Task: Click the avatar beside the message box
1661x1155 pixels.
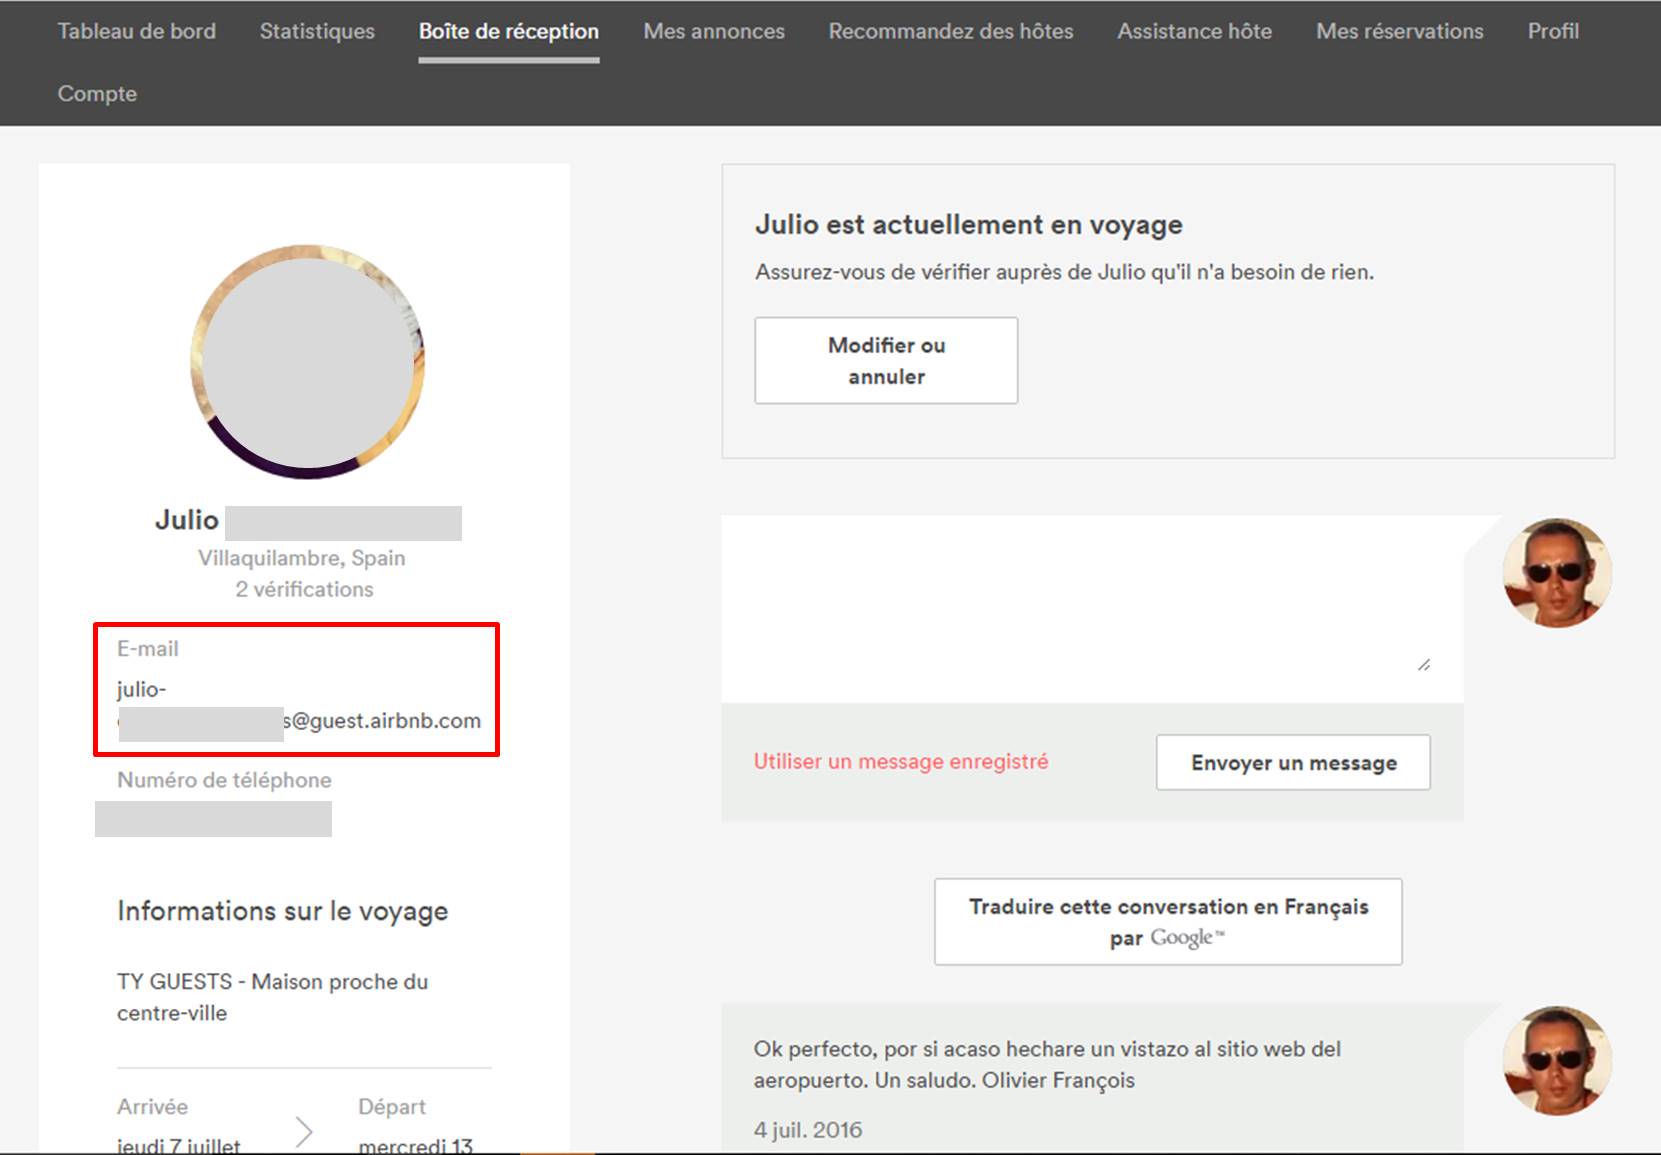Action: click(1556, 572)
